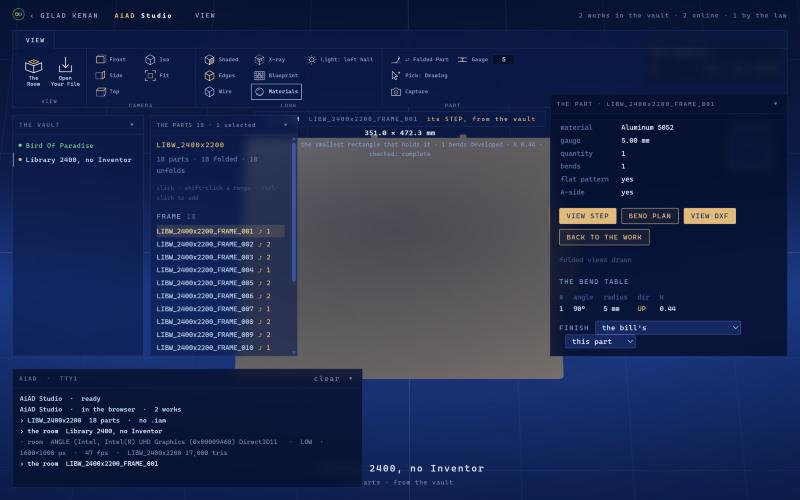Select part LIBW_2400x2200_FRAME_004
This screenshot has width=800, height=500.
tap(220, 270)
